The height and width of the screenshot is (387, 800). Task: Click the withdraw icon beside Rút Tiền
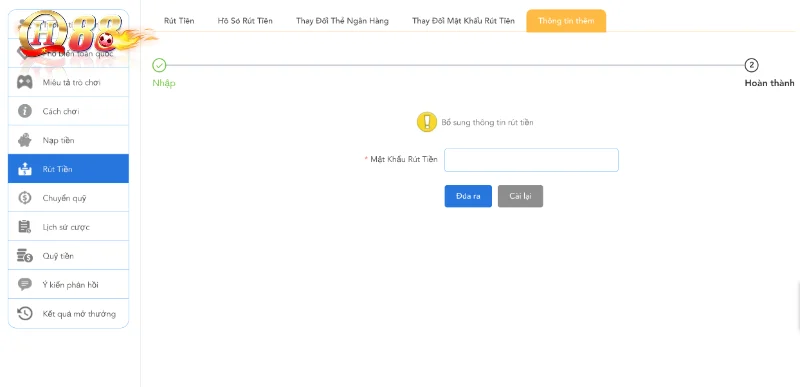[24, 169]
